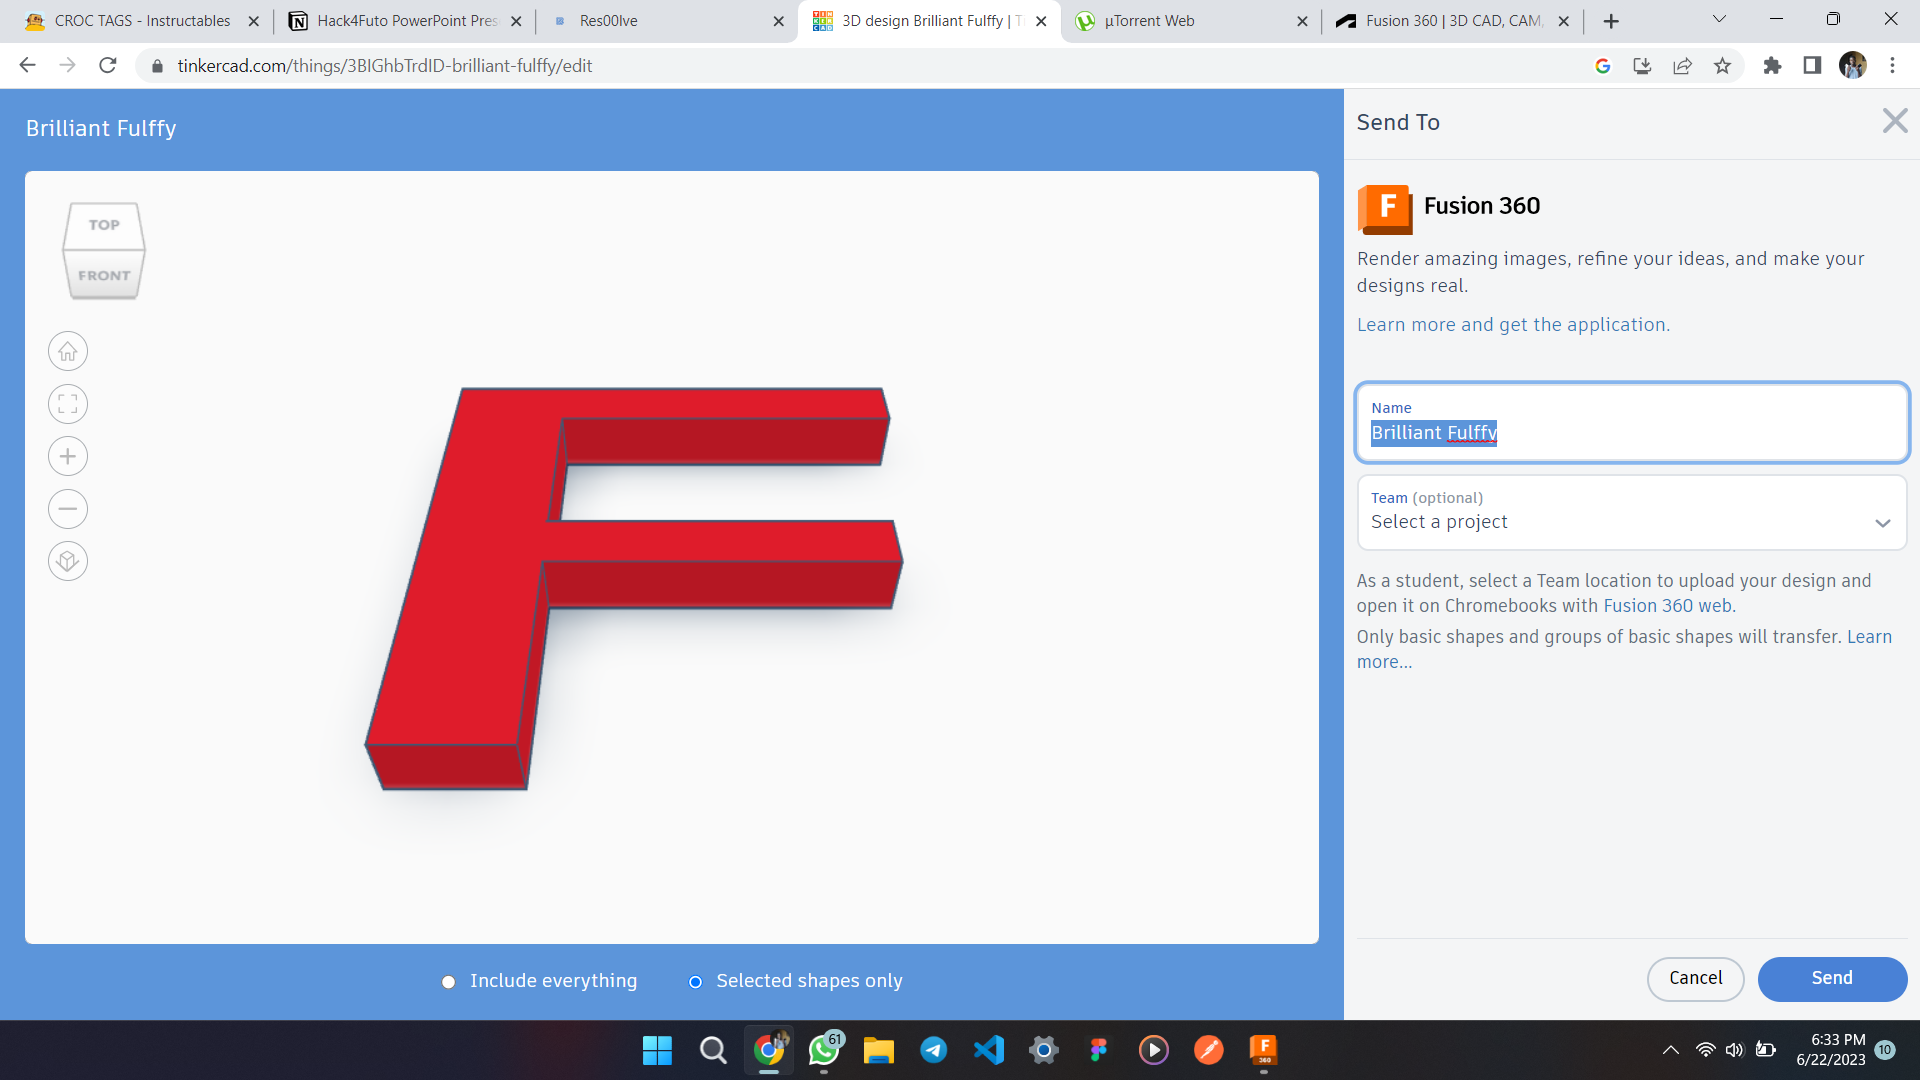Click the home view icon
Viewport: 1920px width, 1080px height.
[67, 351]
